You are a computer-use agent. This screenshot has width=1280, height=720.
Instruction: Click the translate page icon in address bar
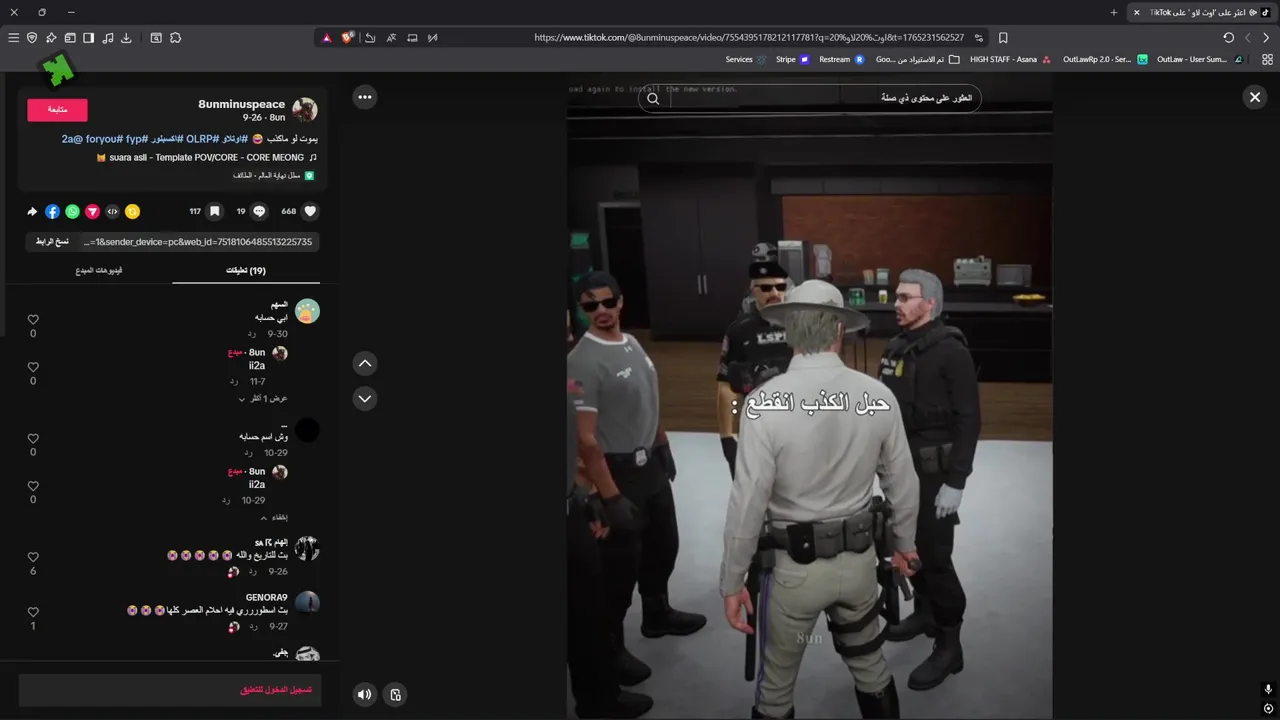[391, 38]
